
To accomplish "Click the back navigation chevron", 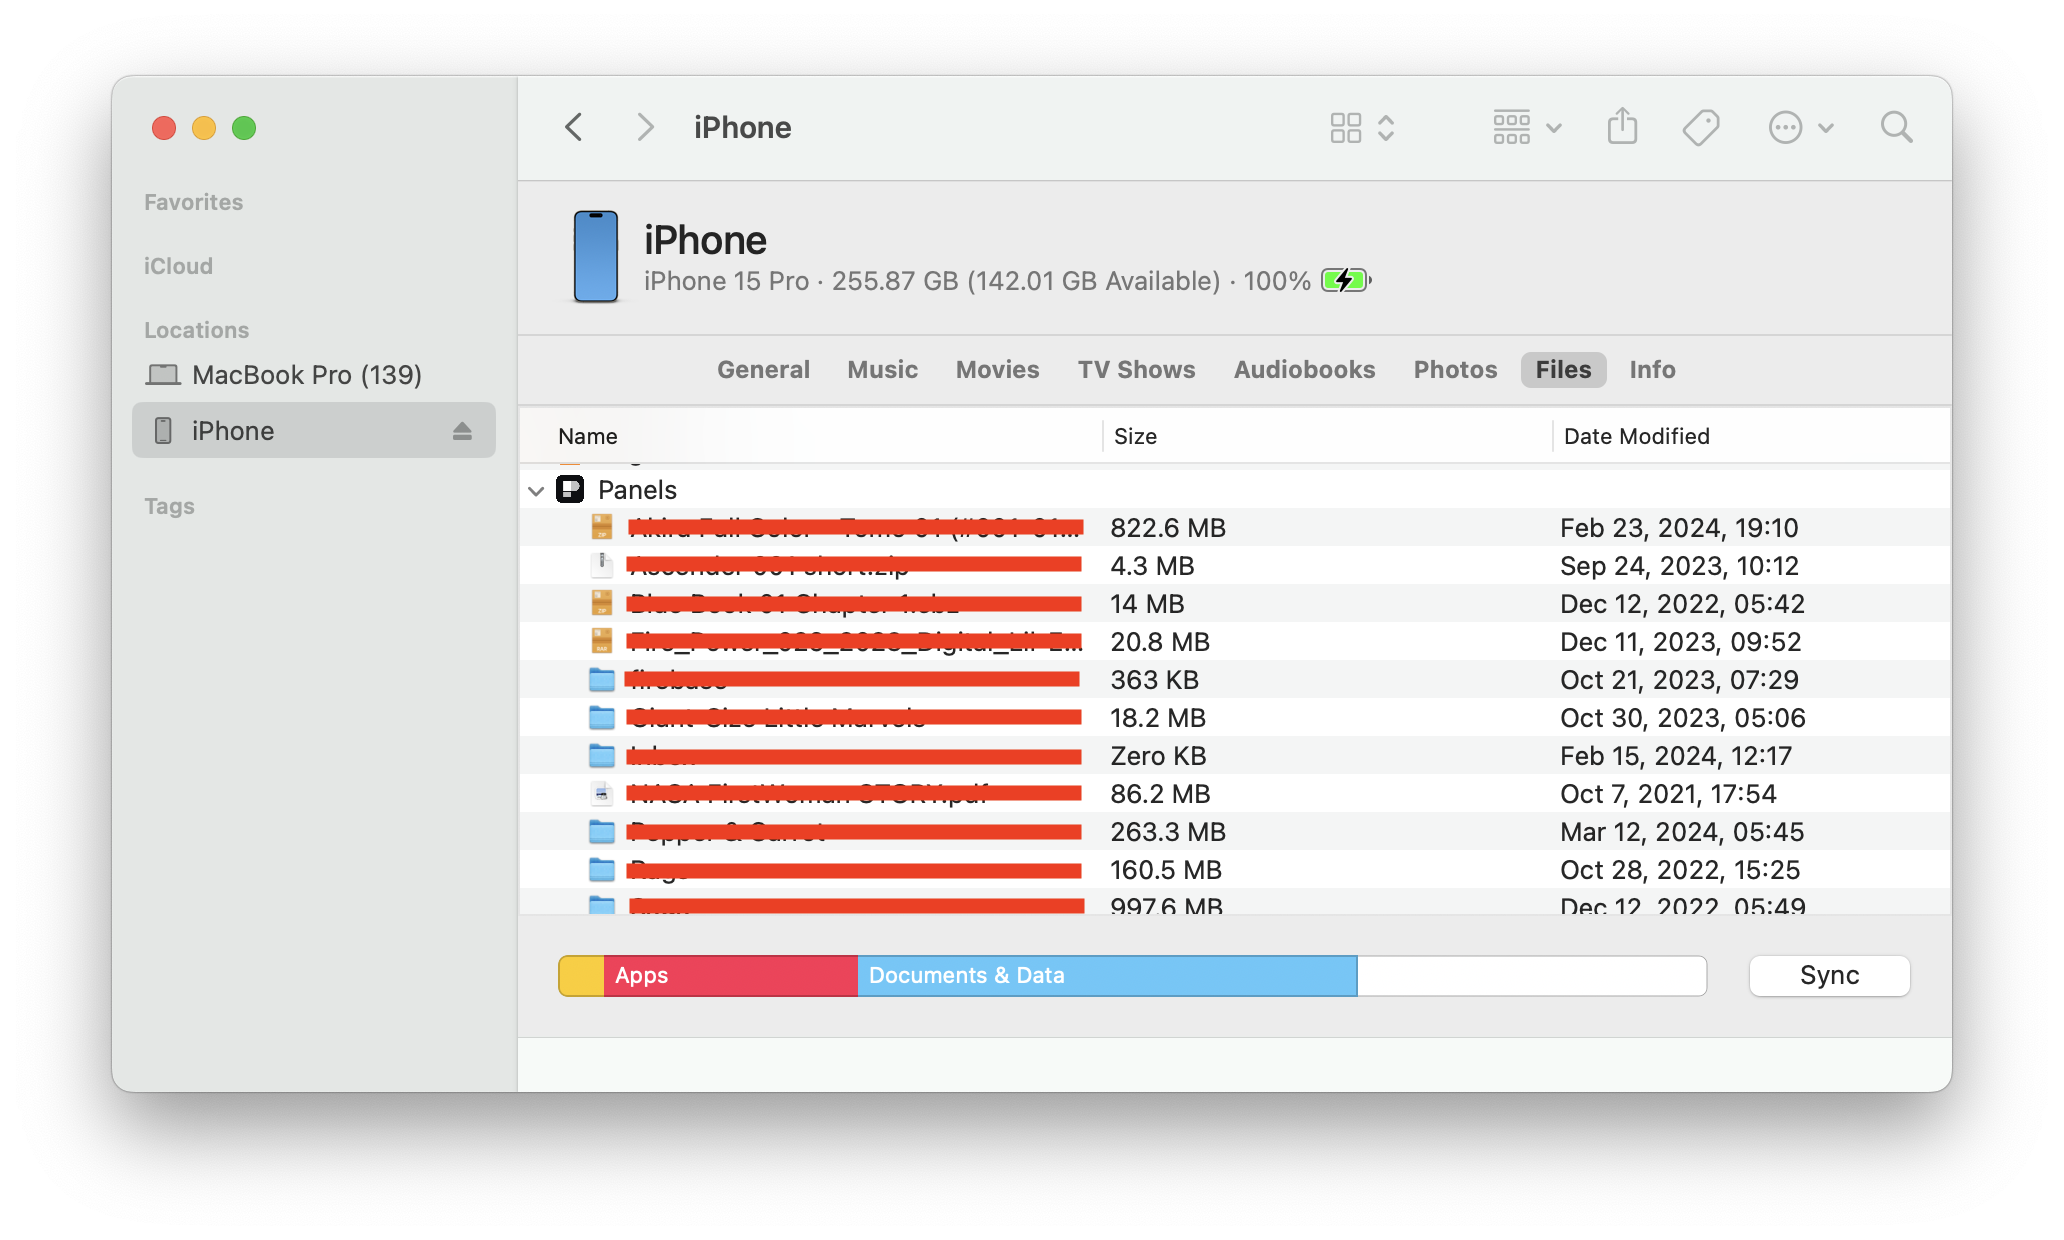I will click(x=575, y=128).
